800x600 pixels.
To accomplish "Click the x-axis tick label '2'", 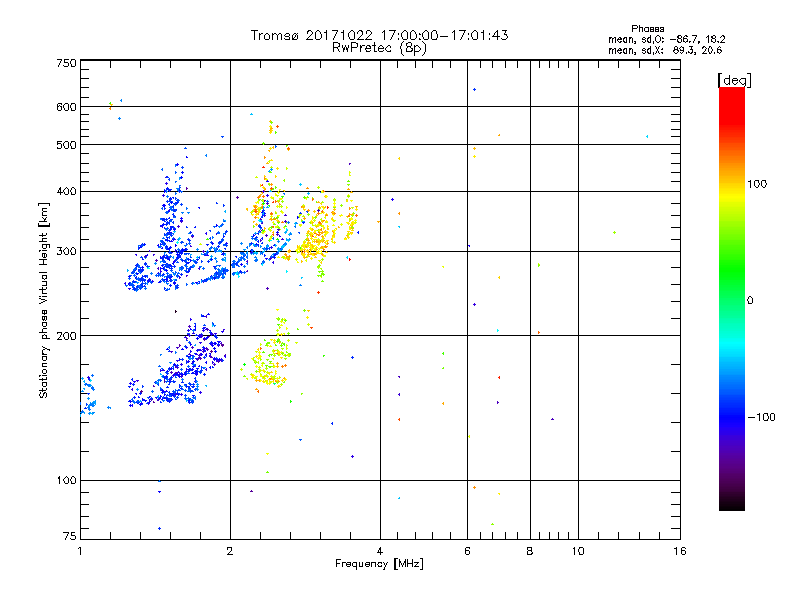I will (x=230, y=551).
